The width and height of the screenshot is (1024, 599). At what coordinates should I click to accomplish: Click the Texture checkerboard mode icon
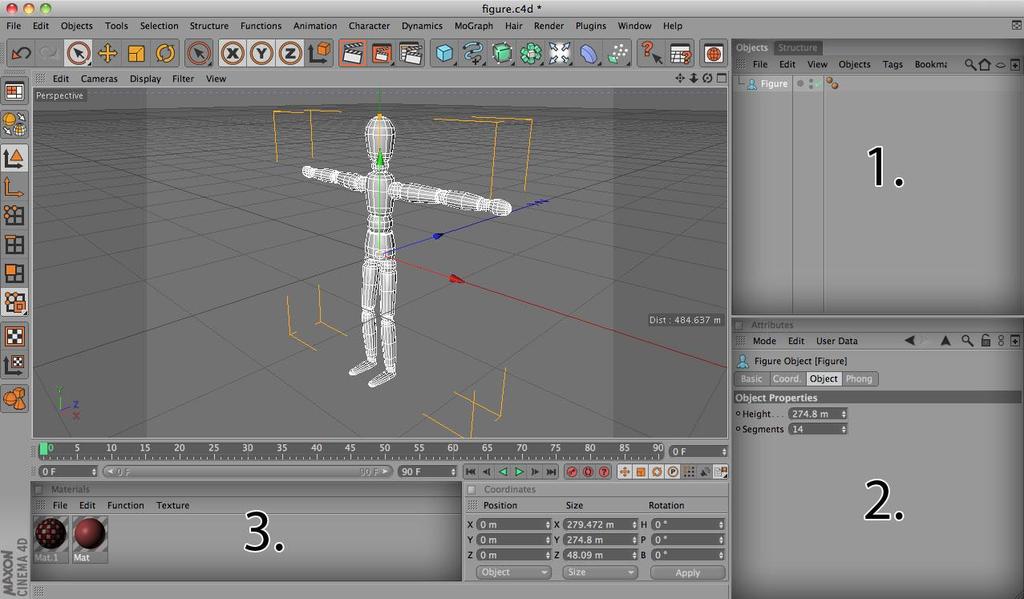[14, 336]
